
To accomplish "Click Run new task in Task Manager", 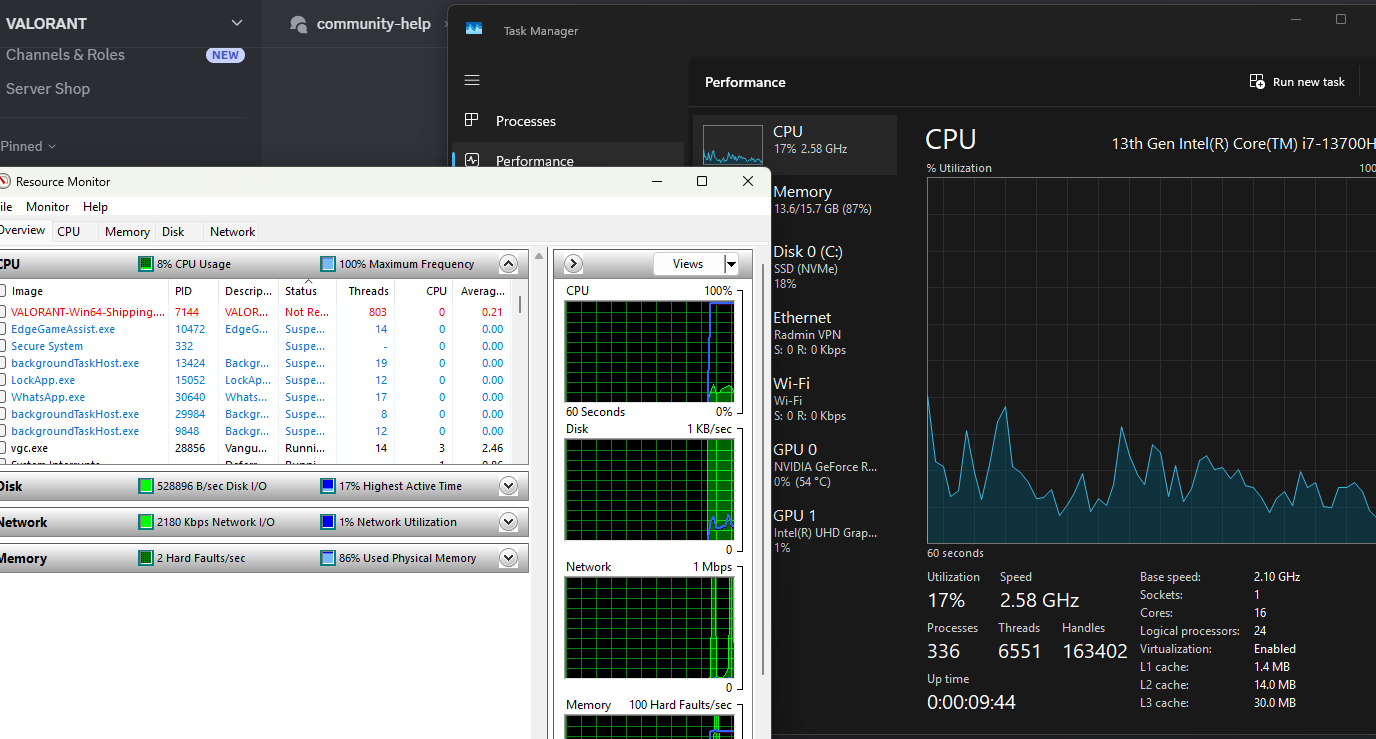I will tap(1297, 82).
